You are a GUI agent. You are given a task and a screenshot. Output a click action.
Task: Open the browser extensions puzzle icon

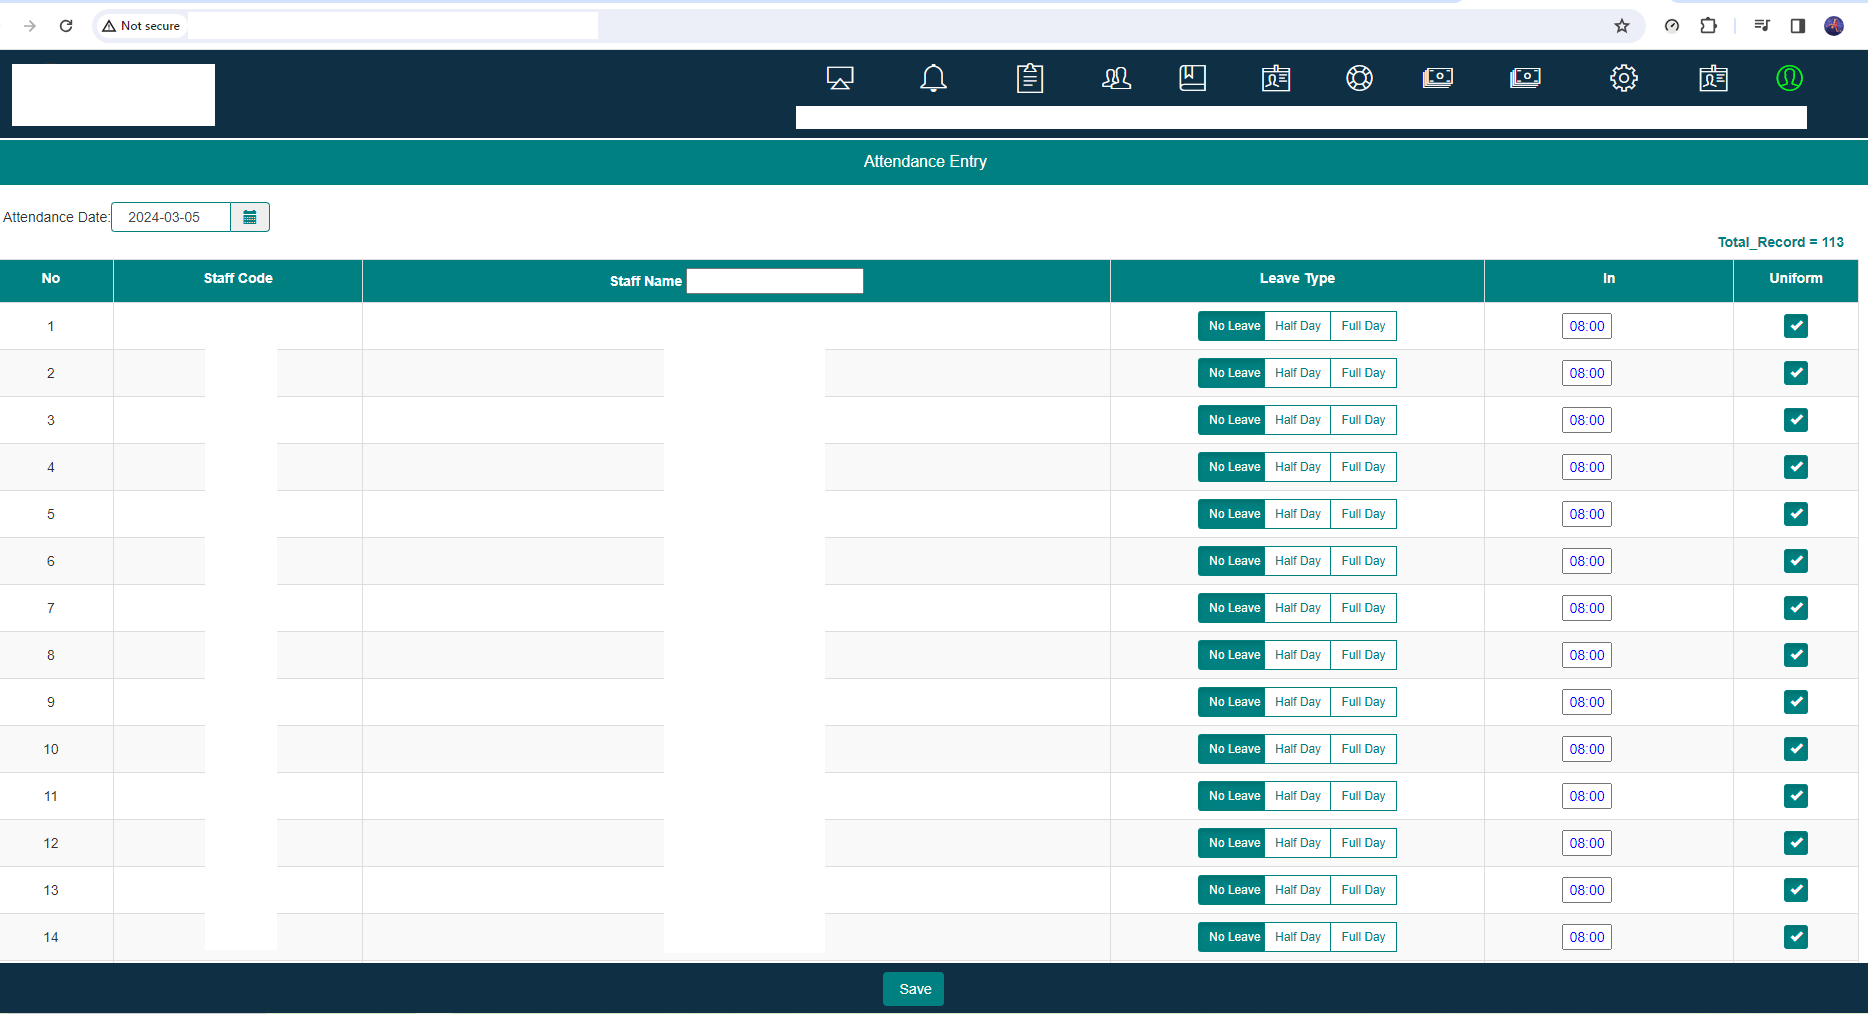1709,26
